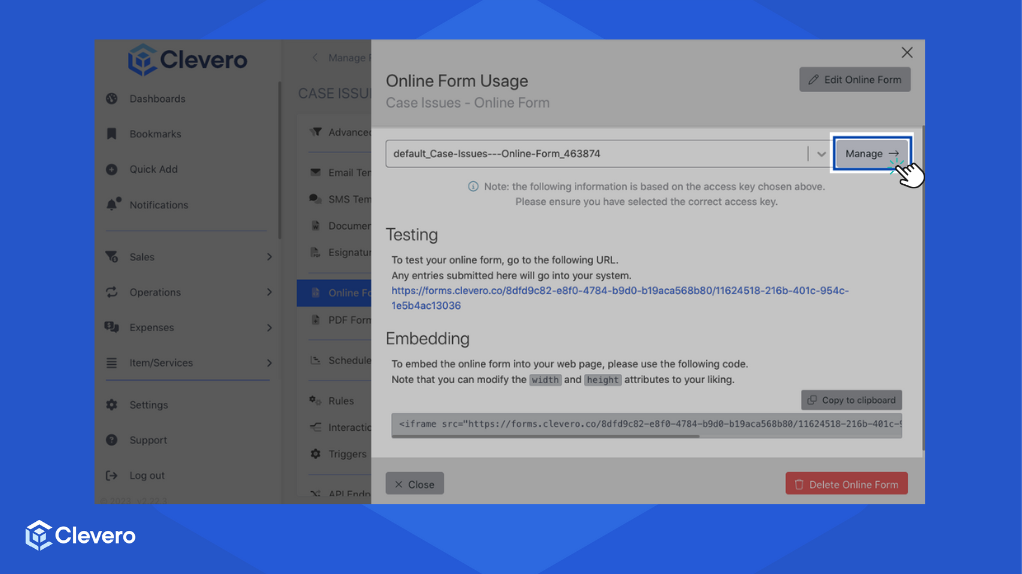Click the Item/Services list icon
Image resolution: width=1022 pixels, height=574 pixels.
pos(112,362)
